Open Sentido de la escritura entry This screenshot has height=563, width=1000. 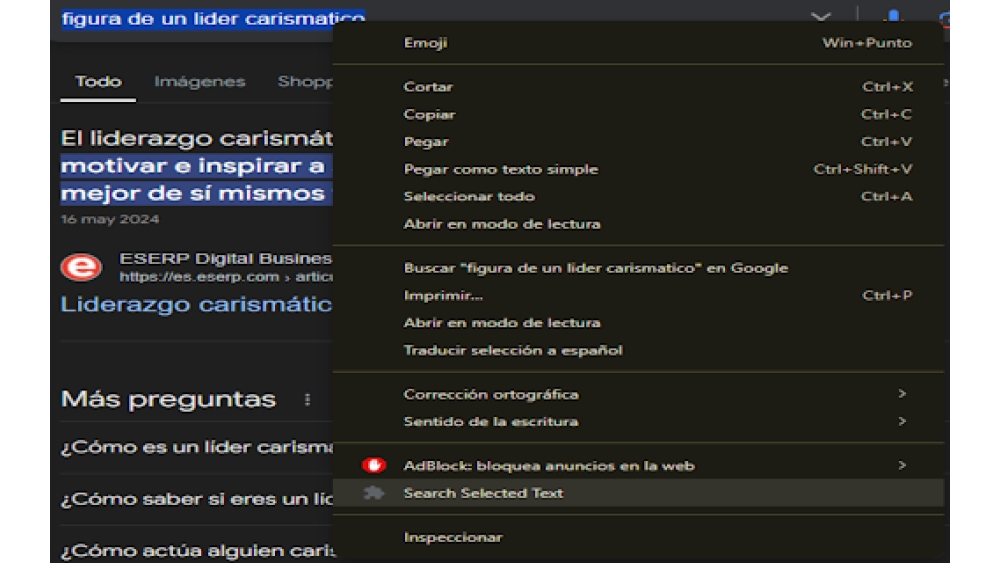(638, 421)
